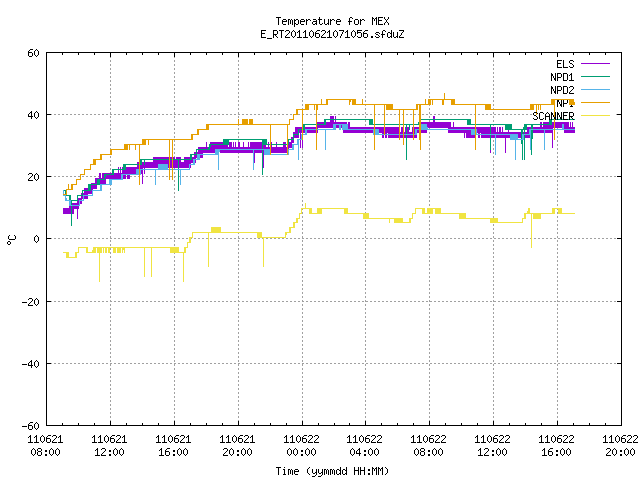Click the x-axis tick label '110621 08:00'

[45, 446]
